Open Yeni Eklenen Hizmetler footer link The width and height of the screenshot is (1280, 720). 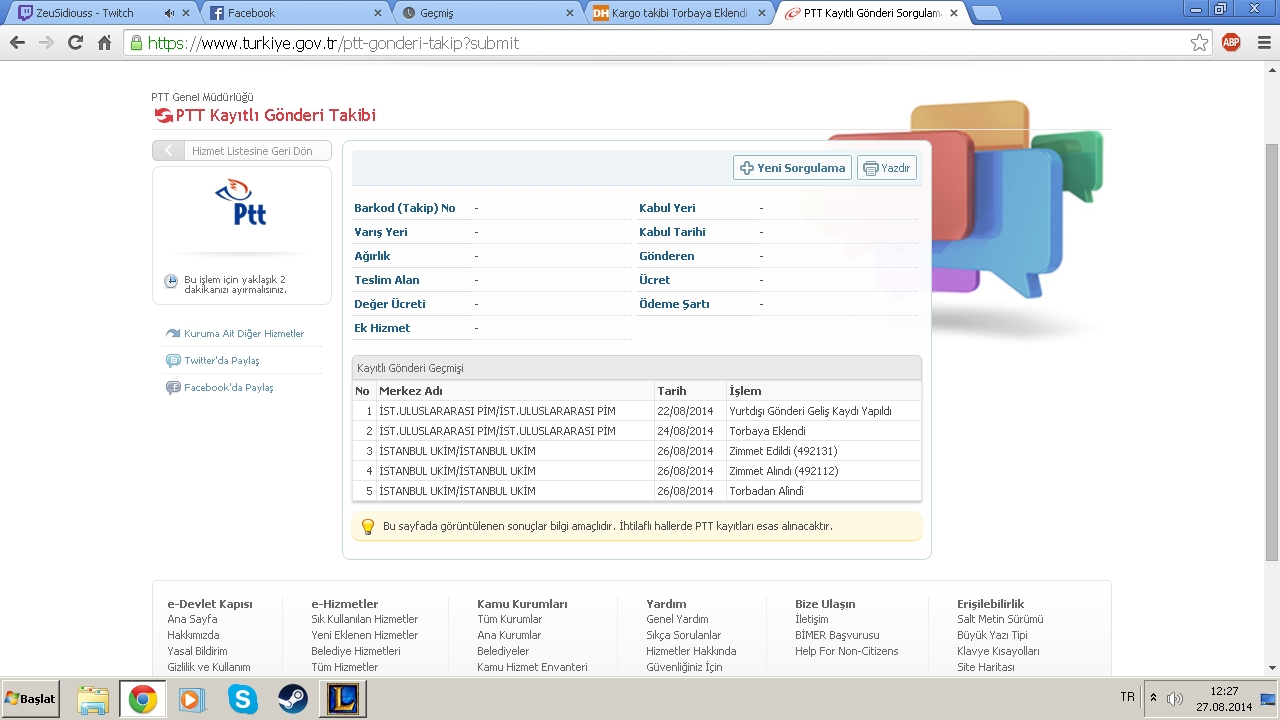tap(365, 635)
